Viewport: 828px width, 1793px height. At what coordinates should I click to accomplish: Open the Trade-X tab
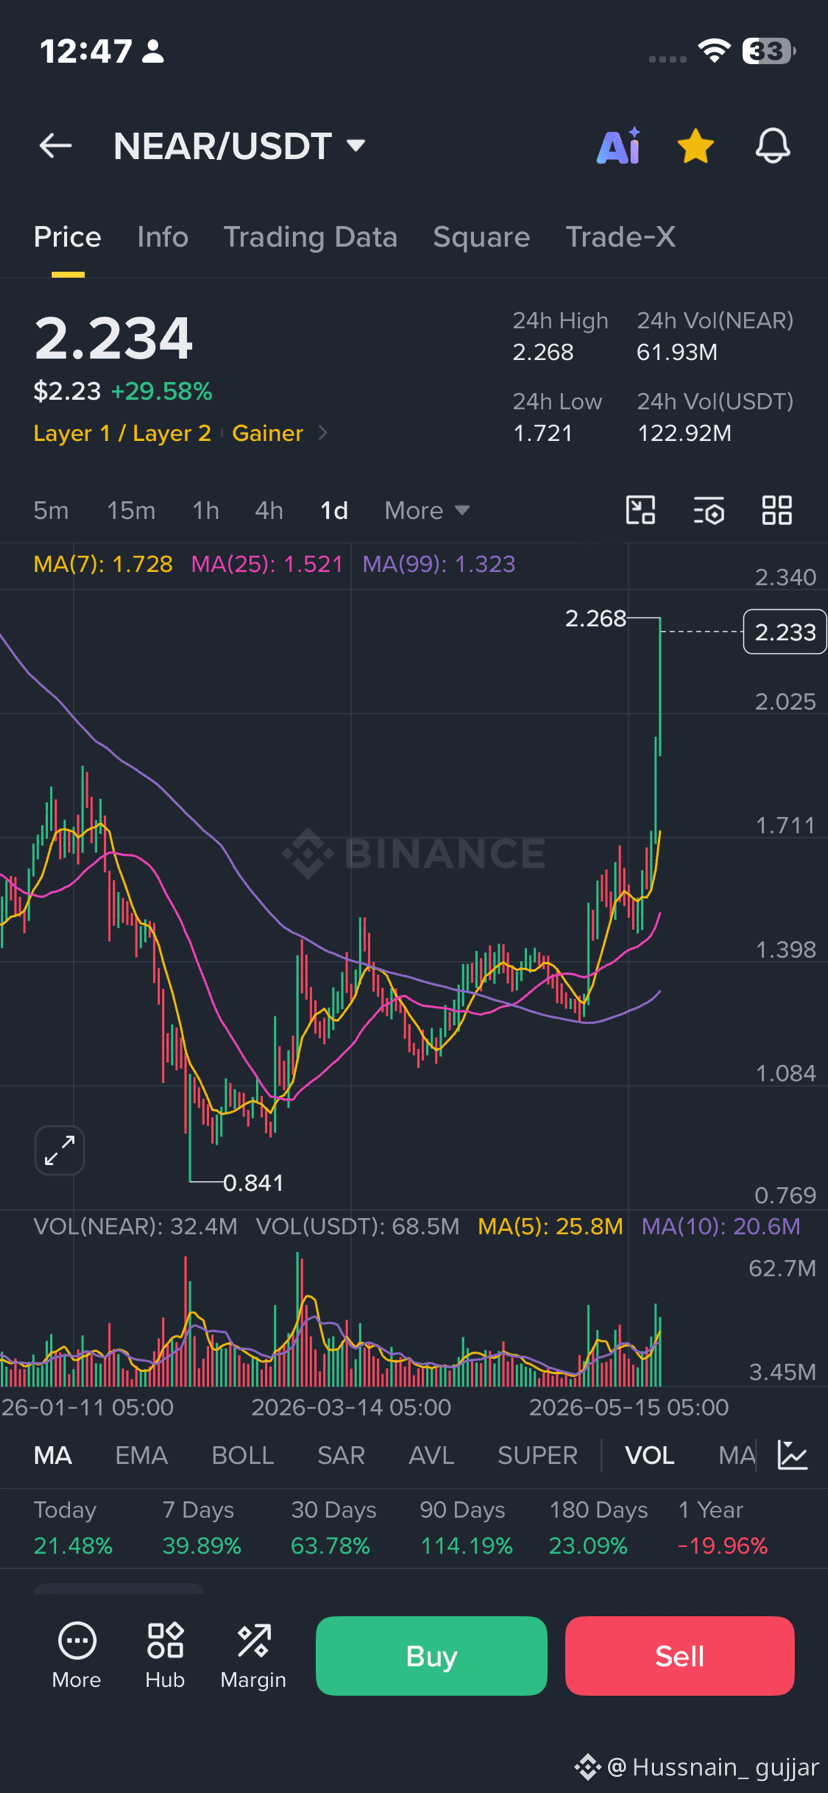point(620,237)
